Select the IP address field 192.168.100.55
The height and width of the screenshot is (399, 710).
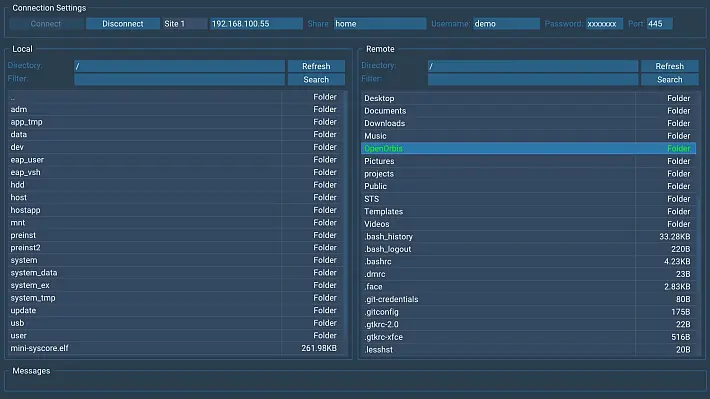(x=256, y=24)
